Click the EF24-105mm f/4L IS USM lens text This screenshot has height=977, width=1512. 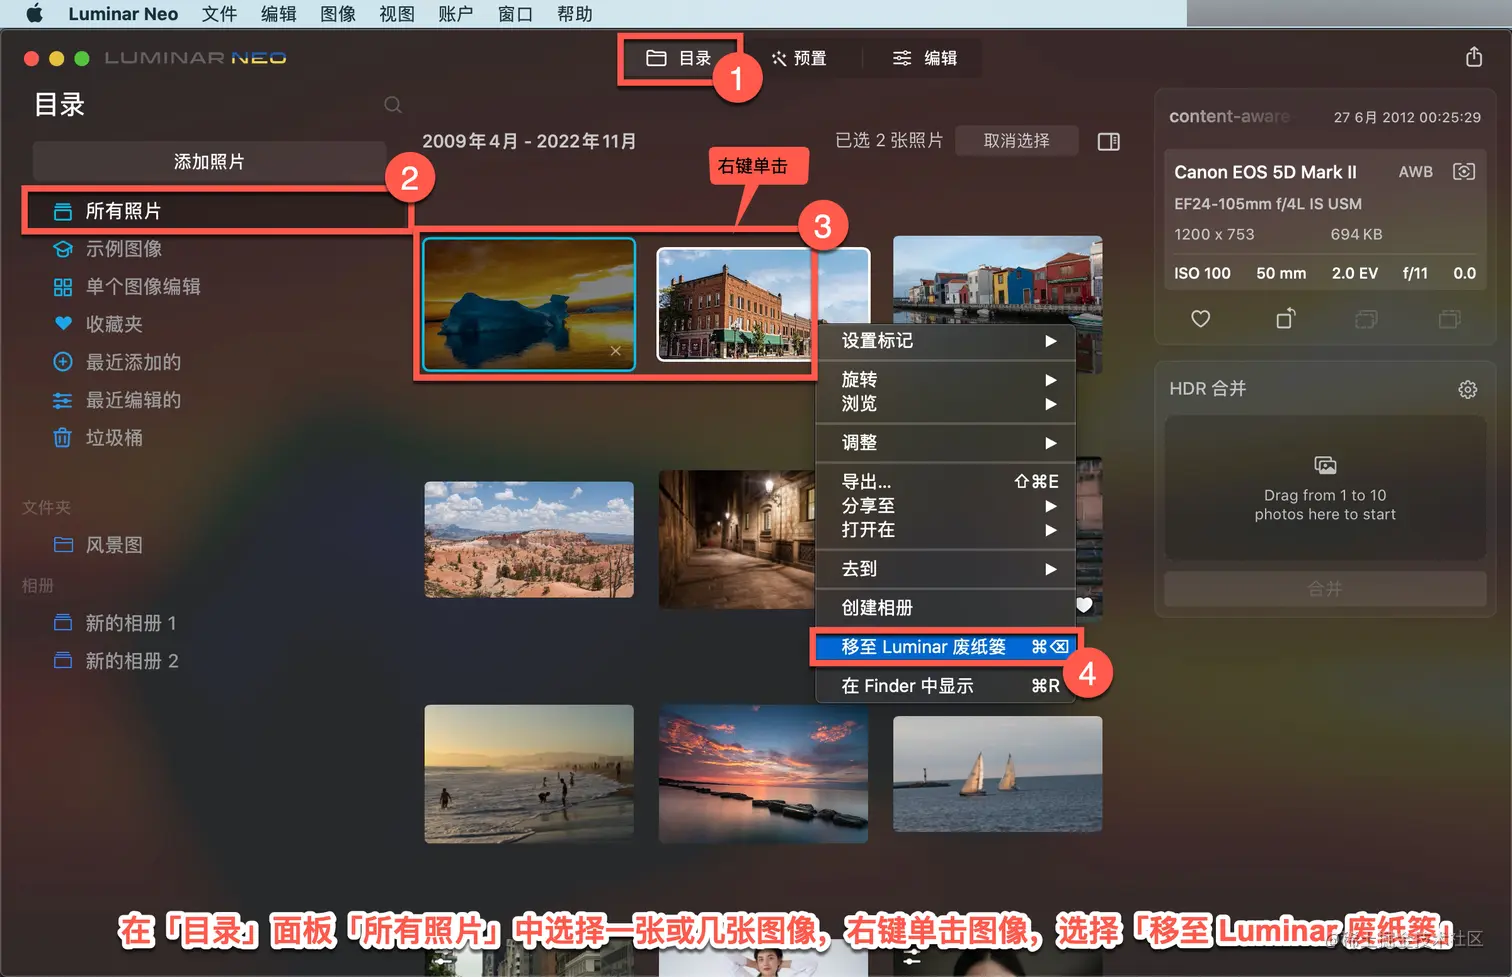click(1268, 204)
